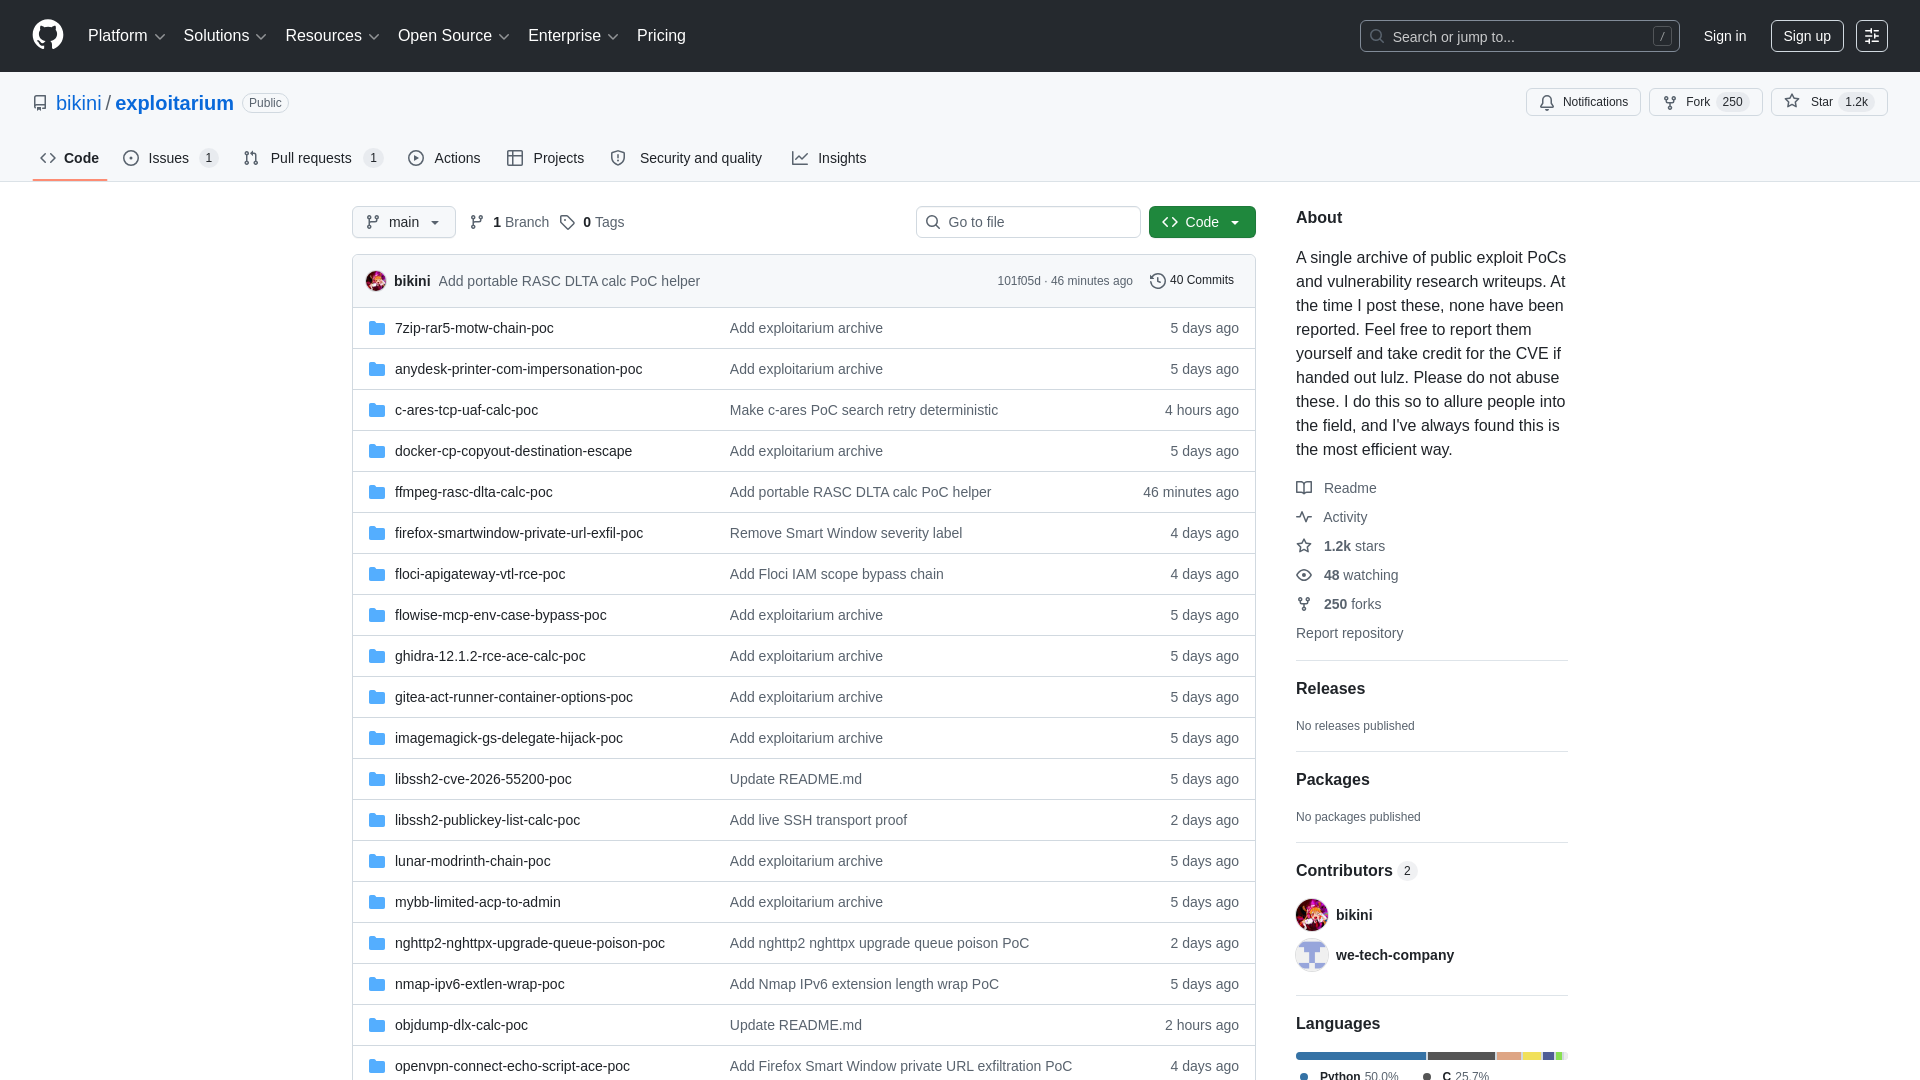Screen dimensions: 1920x1080
Task: Click the Python segment of the languages bar
Action: (1361, 1056)
